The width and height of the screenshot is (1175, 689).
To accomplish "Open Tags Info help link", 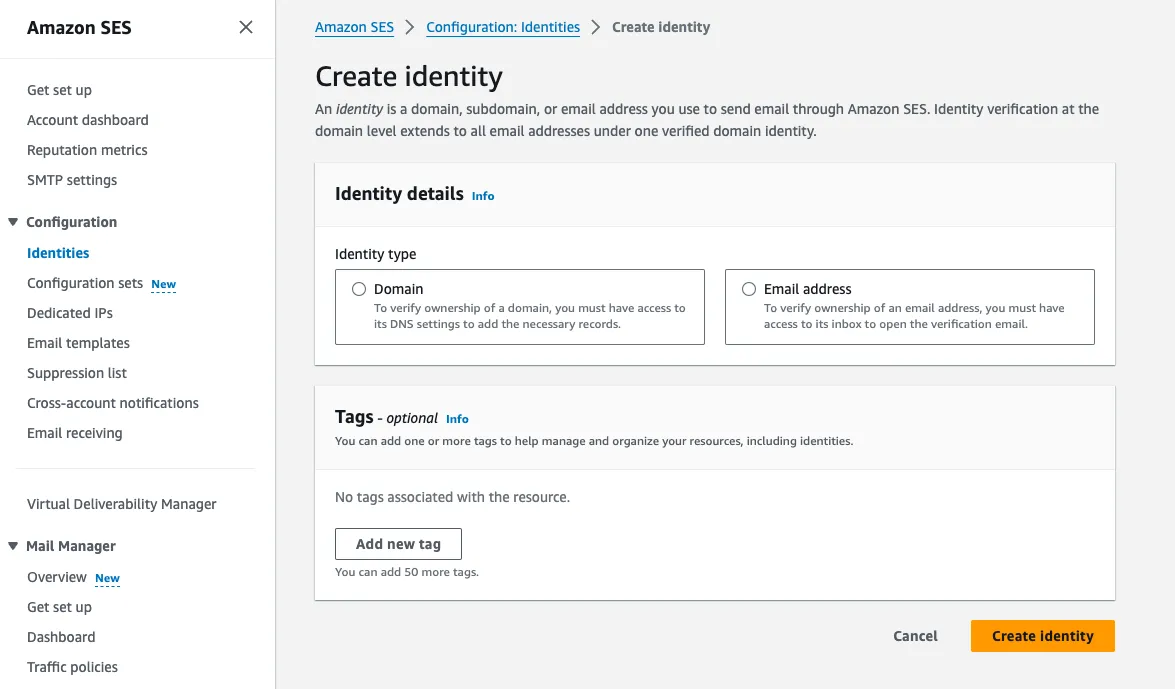I will click(457, 419).
